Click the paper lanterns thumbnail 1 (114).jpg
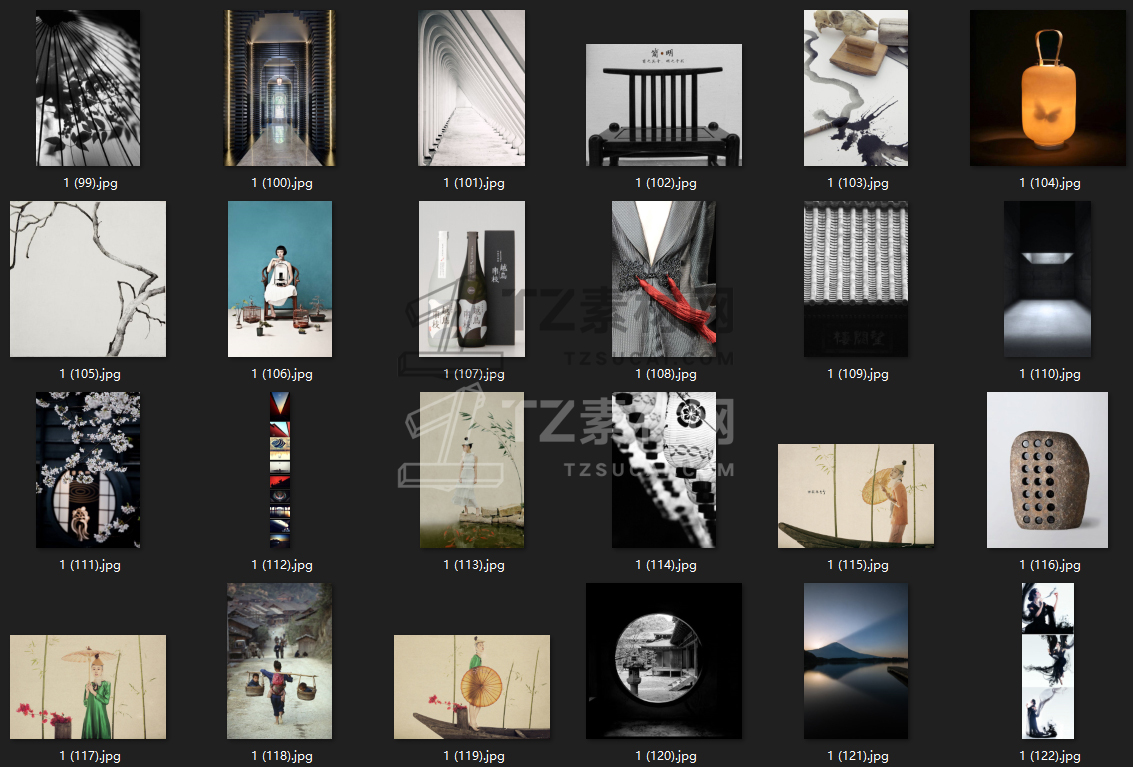Viewport: 1133px width, 767px height. 664,470
